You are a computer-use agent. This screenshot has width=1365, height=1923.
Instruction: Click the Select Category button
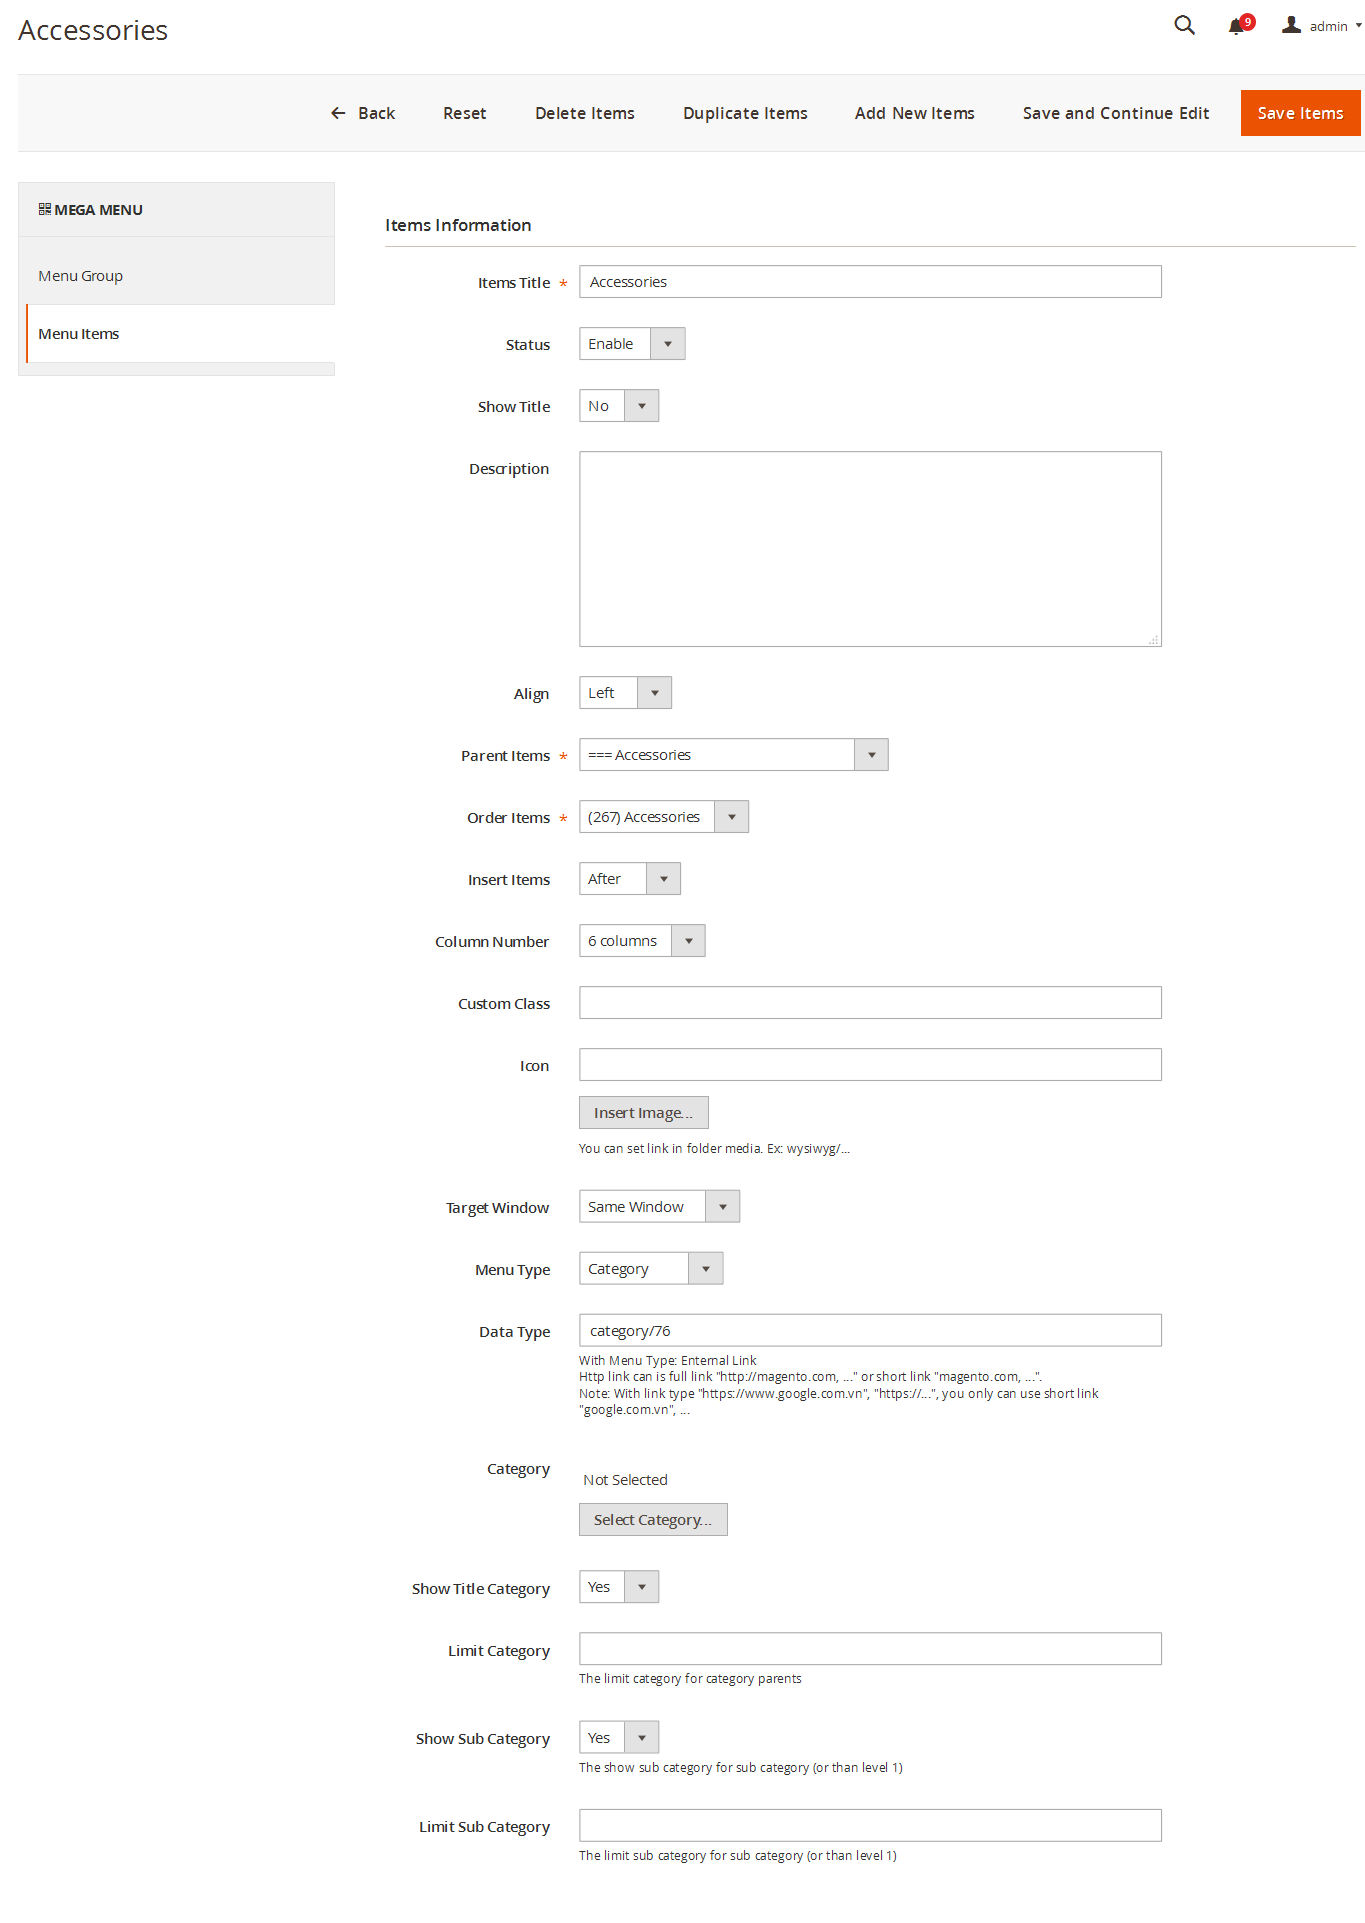coord(652,1520)
